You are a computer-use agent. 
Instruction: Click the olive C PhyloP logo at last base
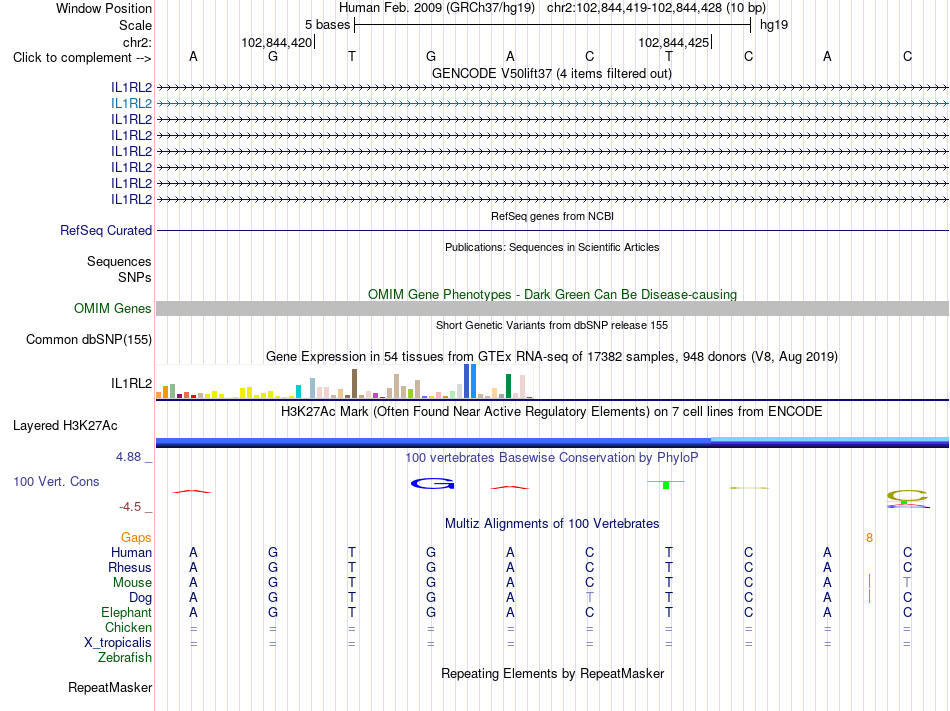(907, 495)
